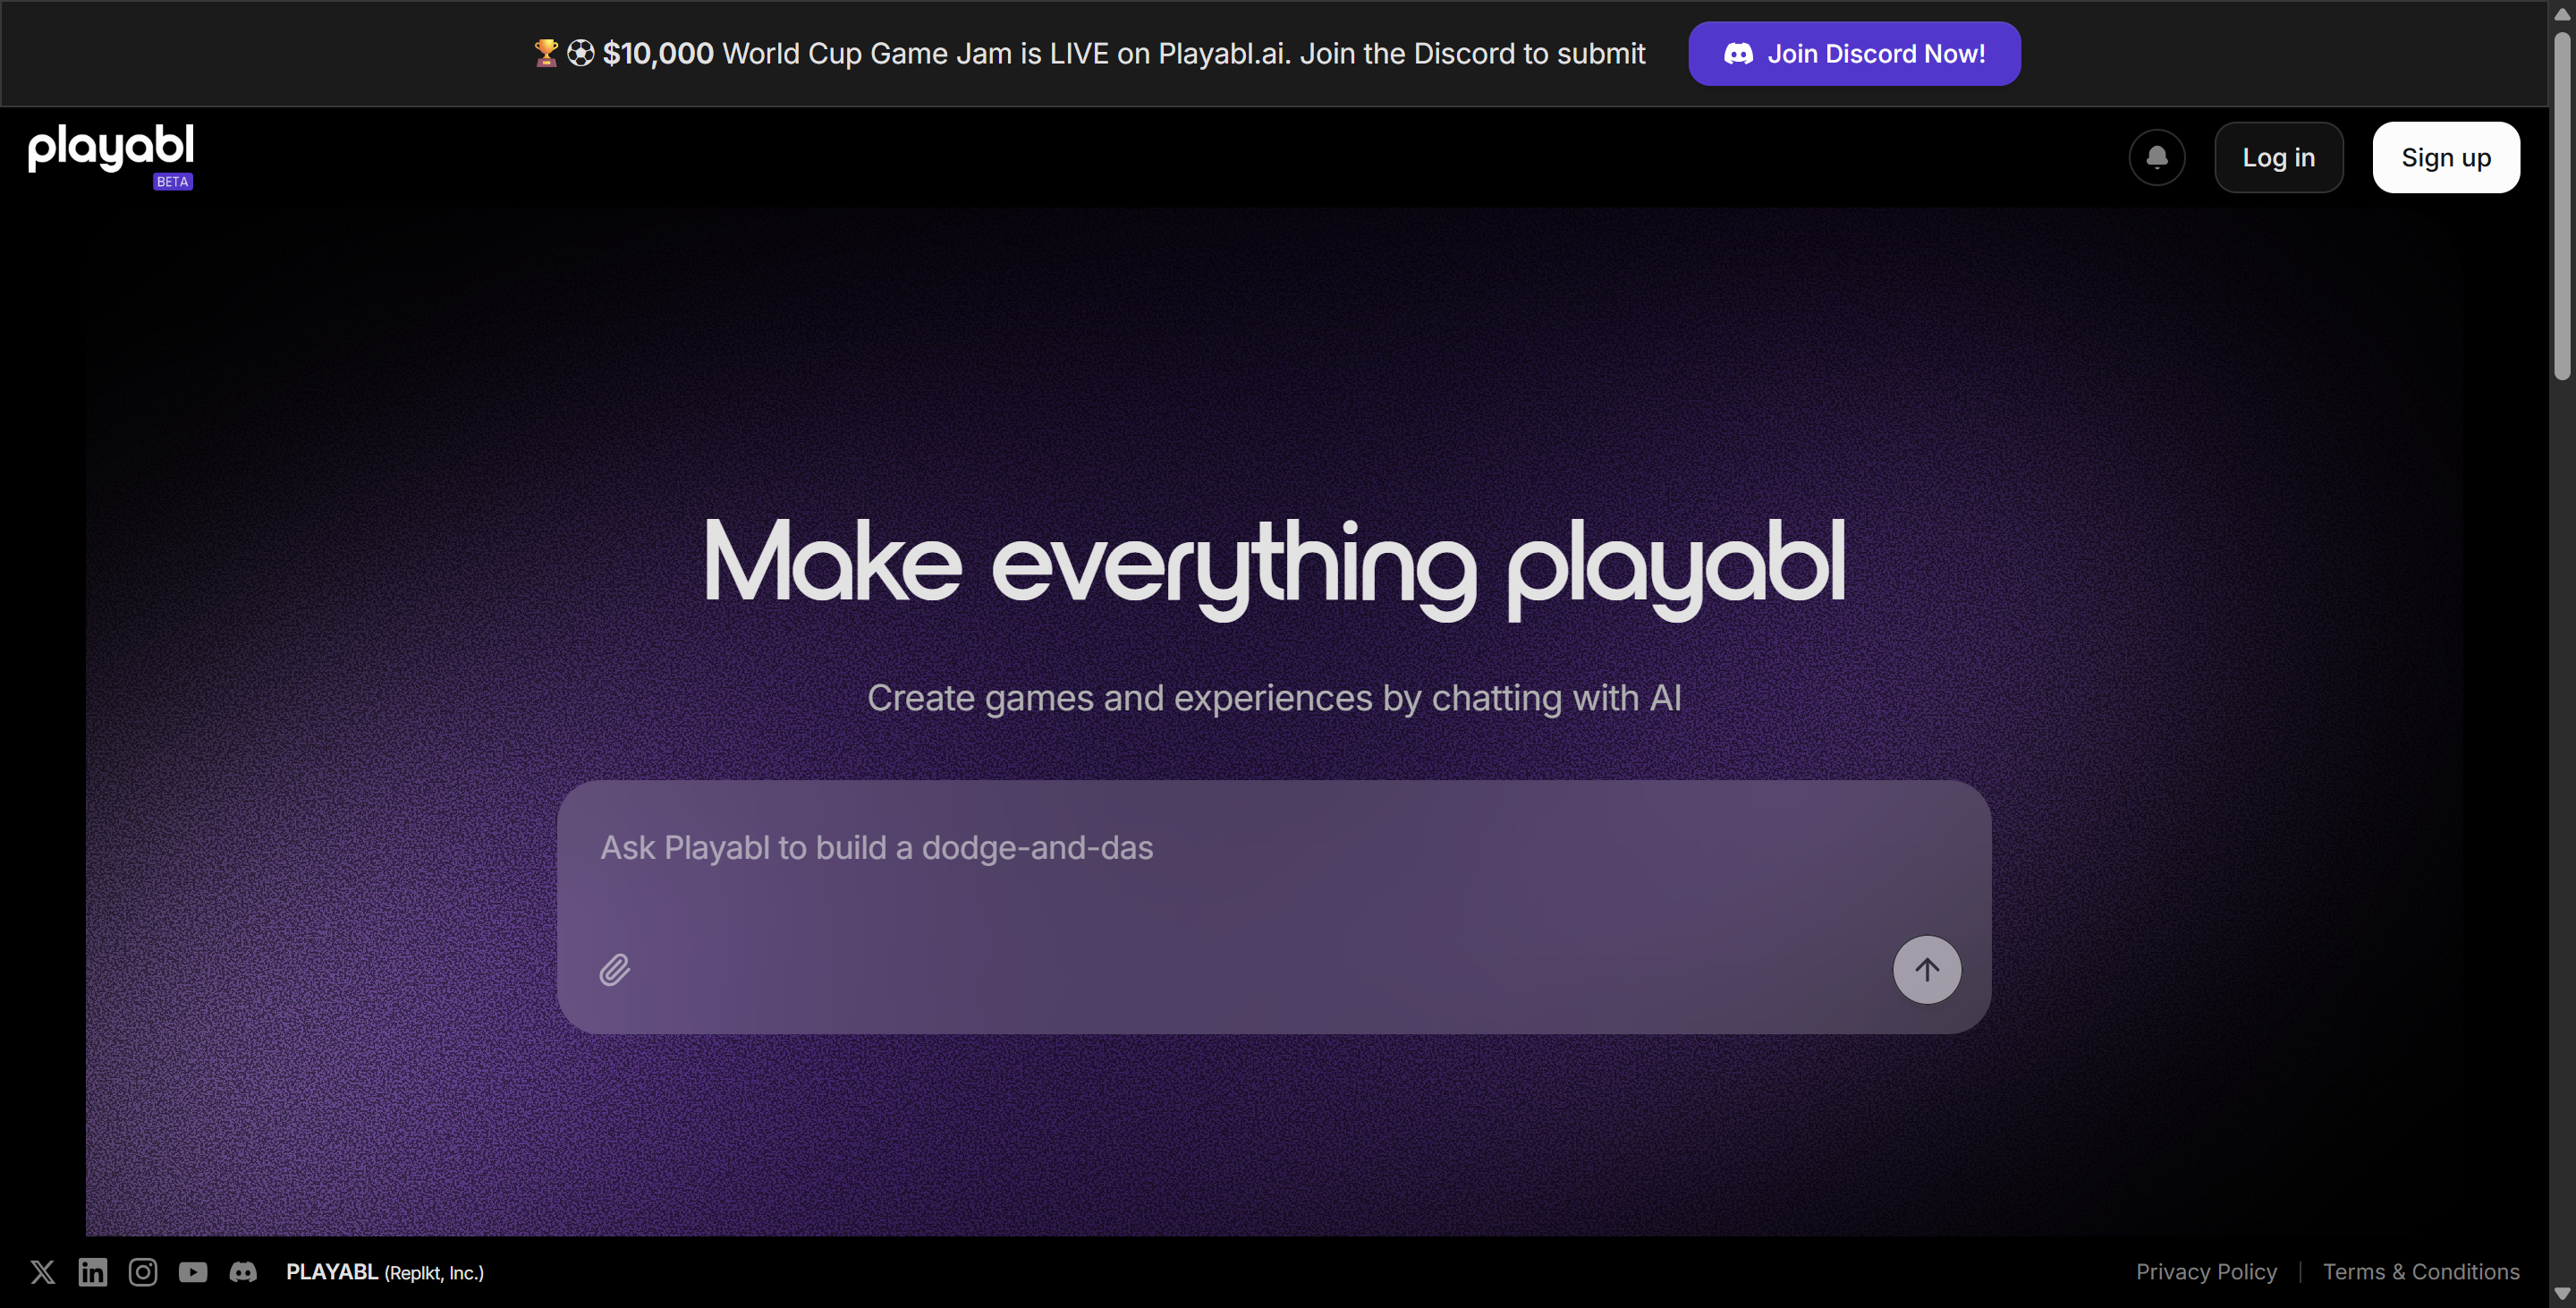Click the page vertical scrollbar thumb

[x=2561, y=206]
